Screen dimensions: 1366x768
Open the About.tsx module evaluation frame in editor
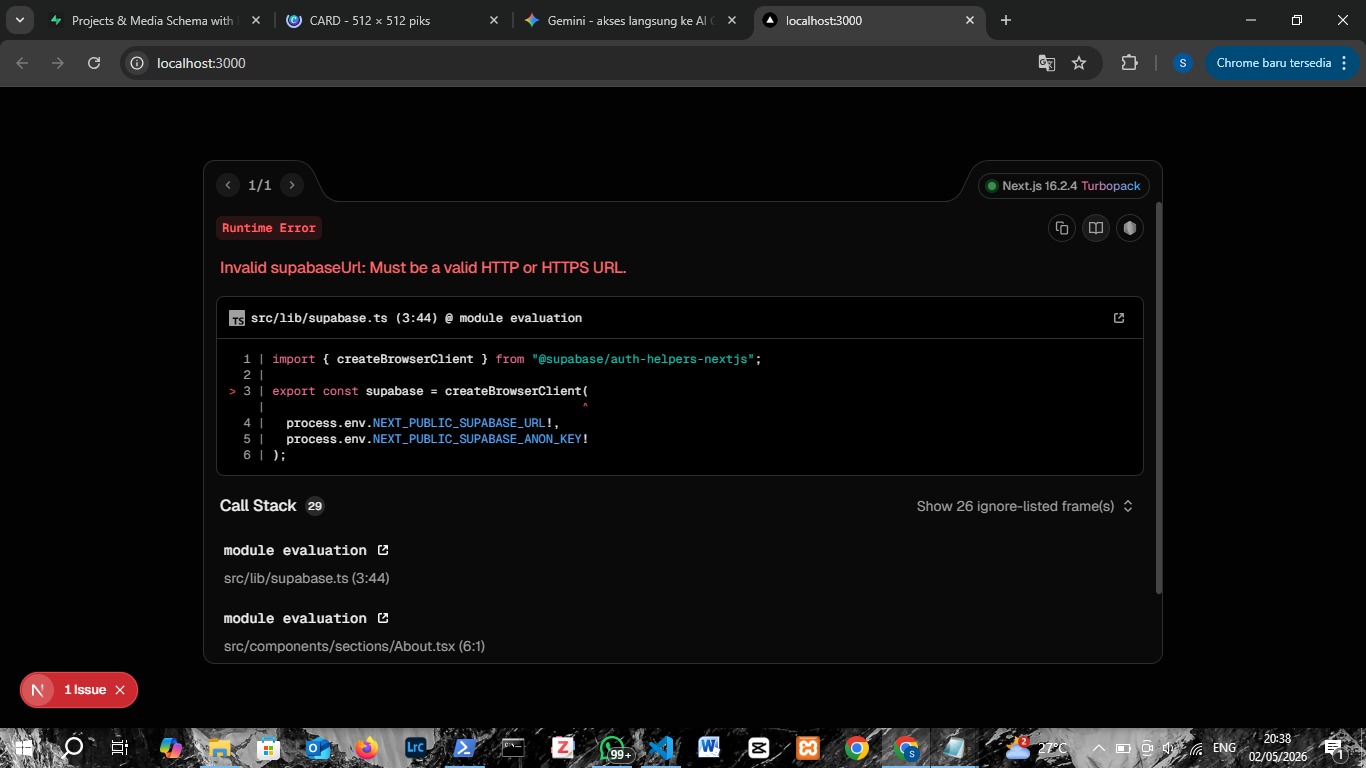(383, 618)
